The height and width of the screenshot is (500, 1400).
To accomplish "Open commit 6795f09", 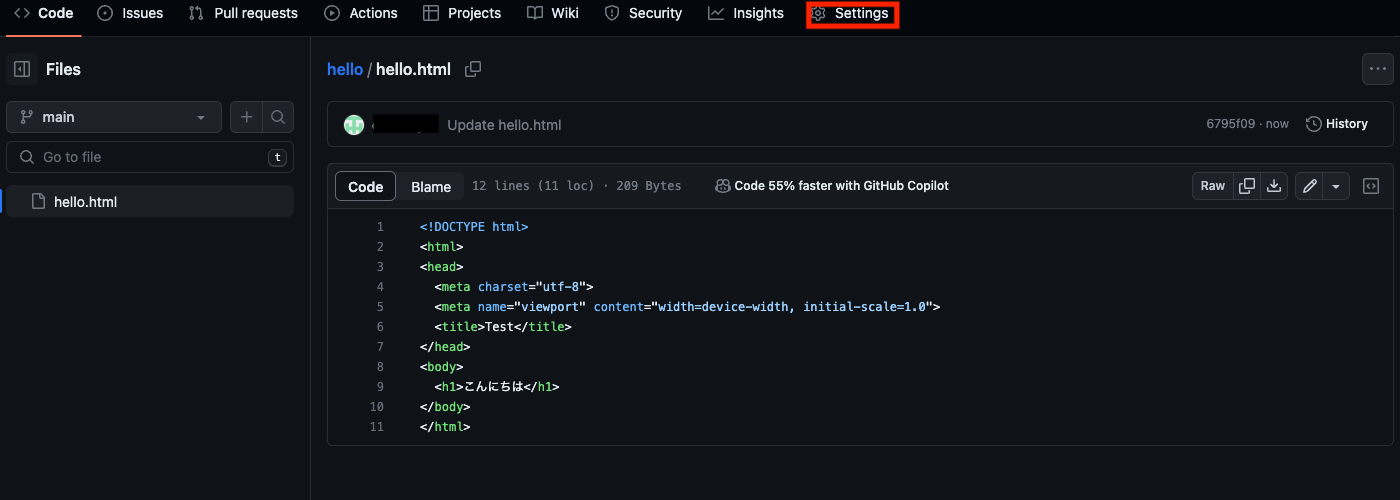I will [x=1232, y=124].
